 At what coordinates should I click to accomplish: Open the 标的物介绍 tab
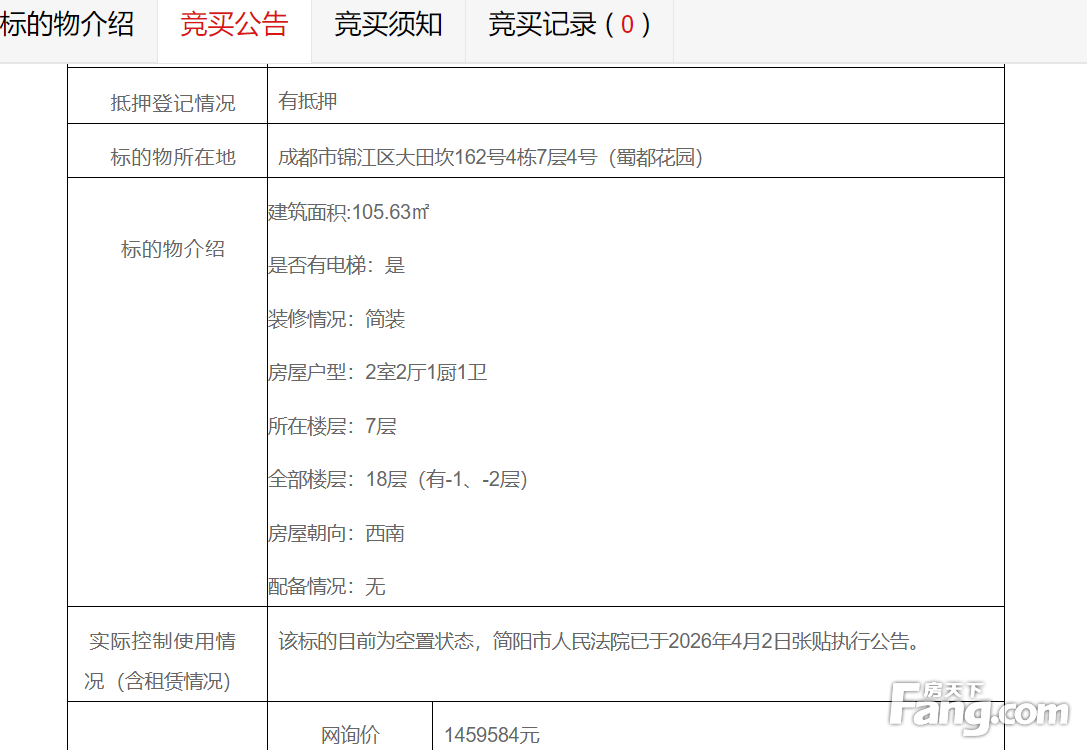point(68,25)
